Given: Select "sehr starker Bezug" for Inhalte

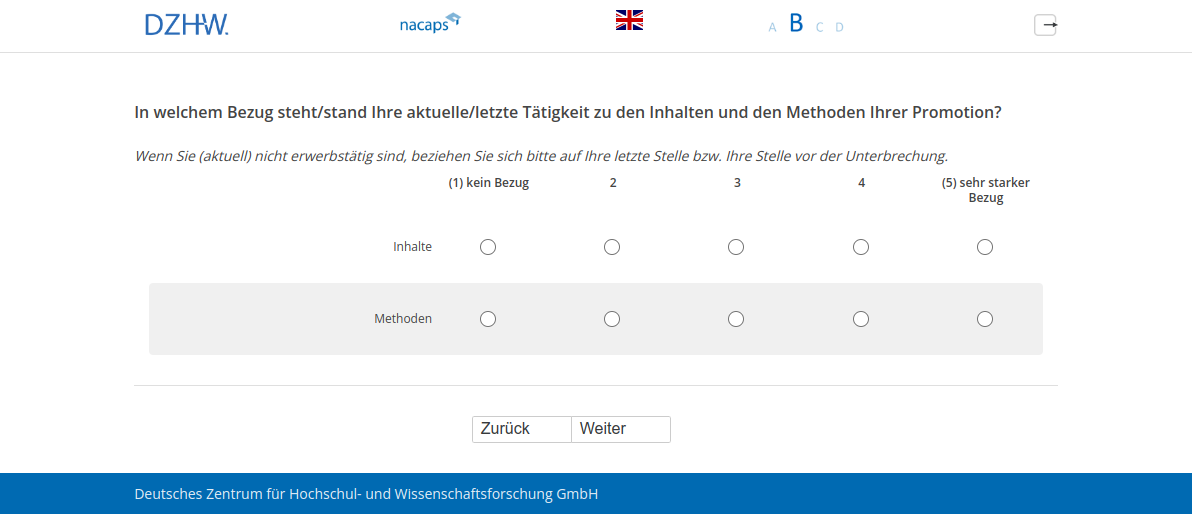Looking at the screenshot, I should [985, 247].
